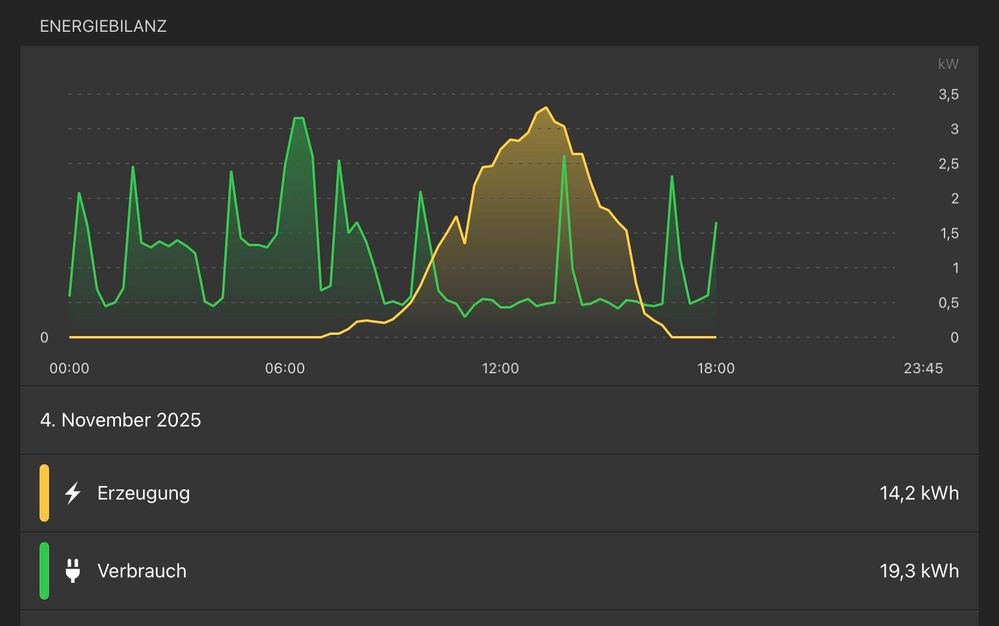Click the tallest green consumption peak

tap(298, 119)
